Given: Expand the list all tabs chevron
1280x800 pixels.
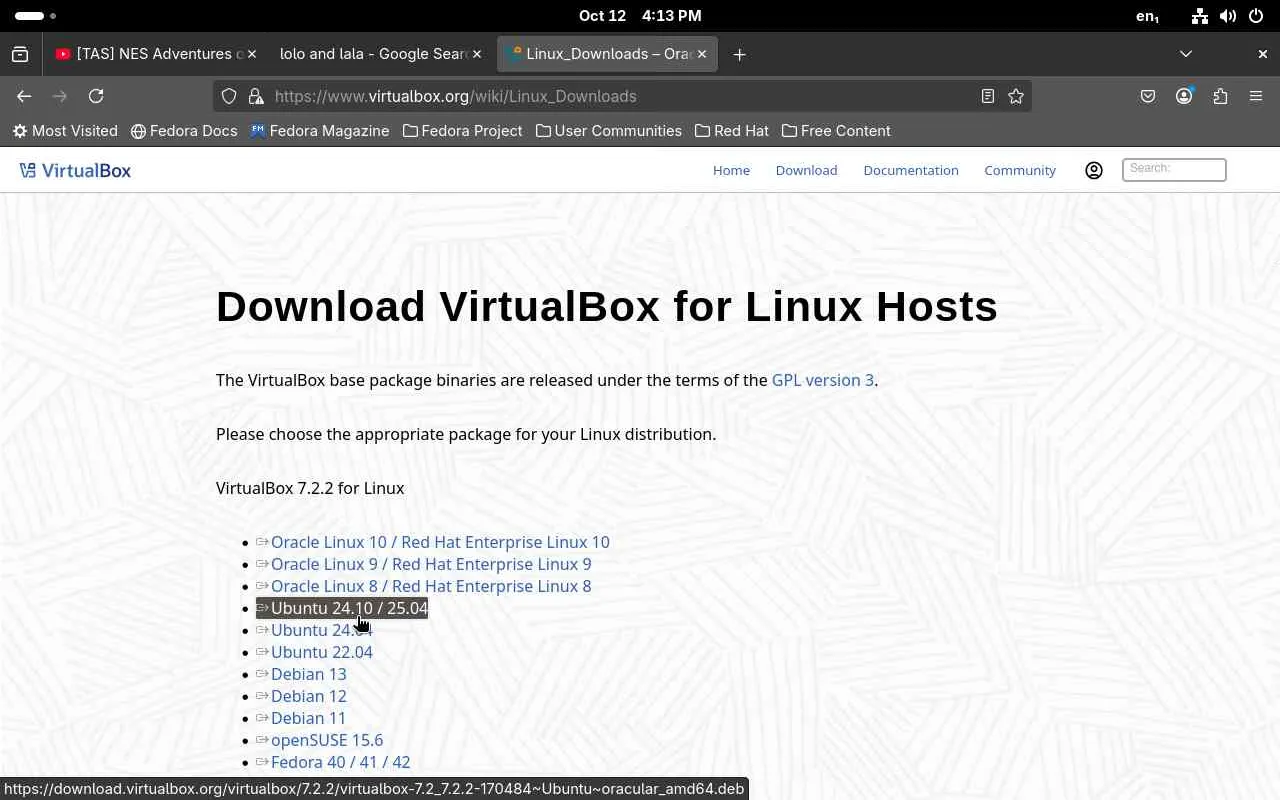Looking at the screenshot, I should [x=1186, y=54].
